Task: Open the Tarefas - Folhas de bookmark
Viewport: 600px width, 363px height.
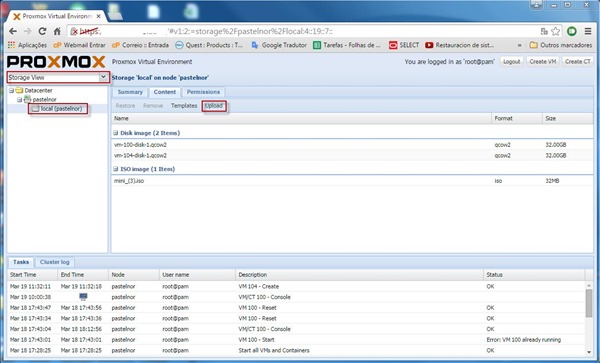Action: [x=347, y=45]
